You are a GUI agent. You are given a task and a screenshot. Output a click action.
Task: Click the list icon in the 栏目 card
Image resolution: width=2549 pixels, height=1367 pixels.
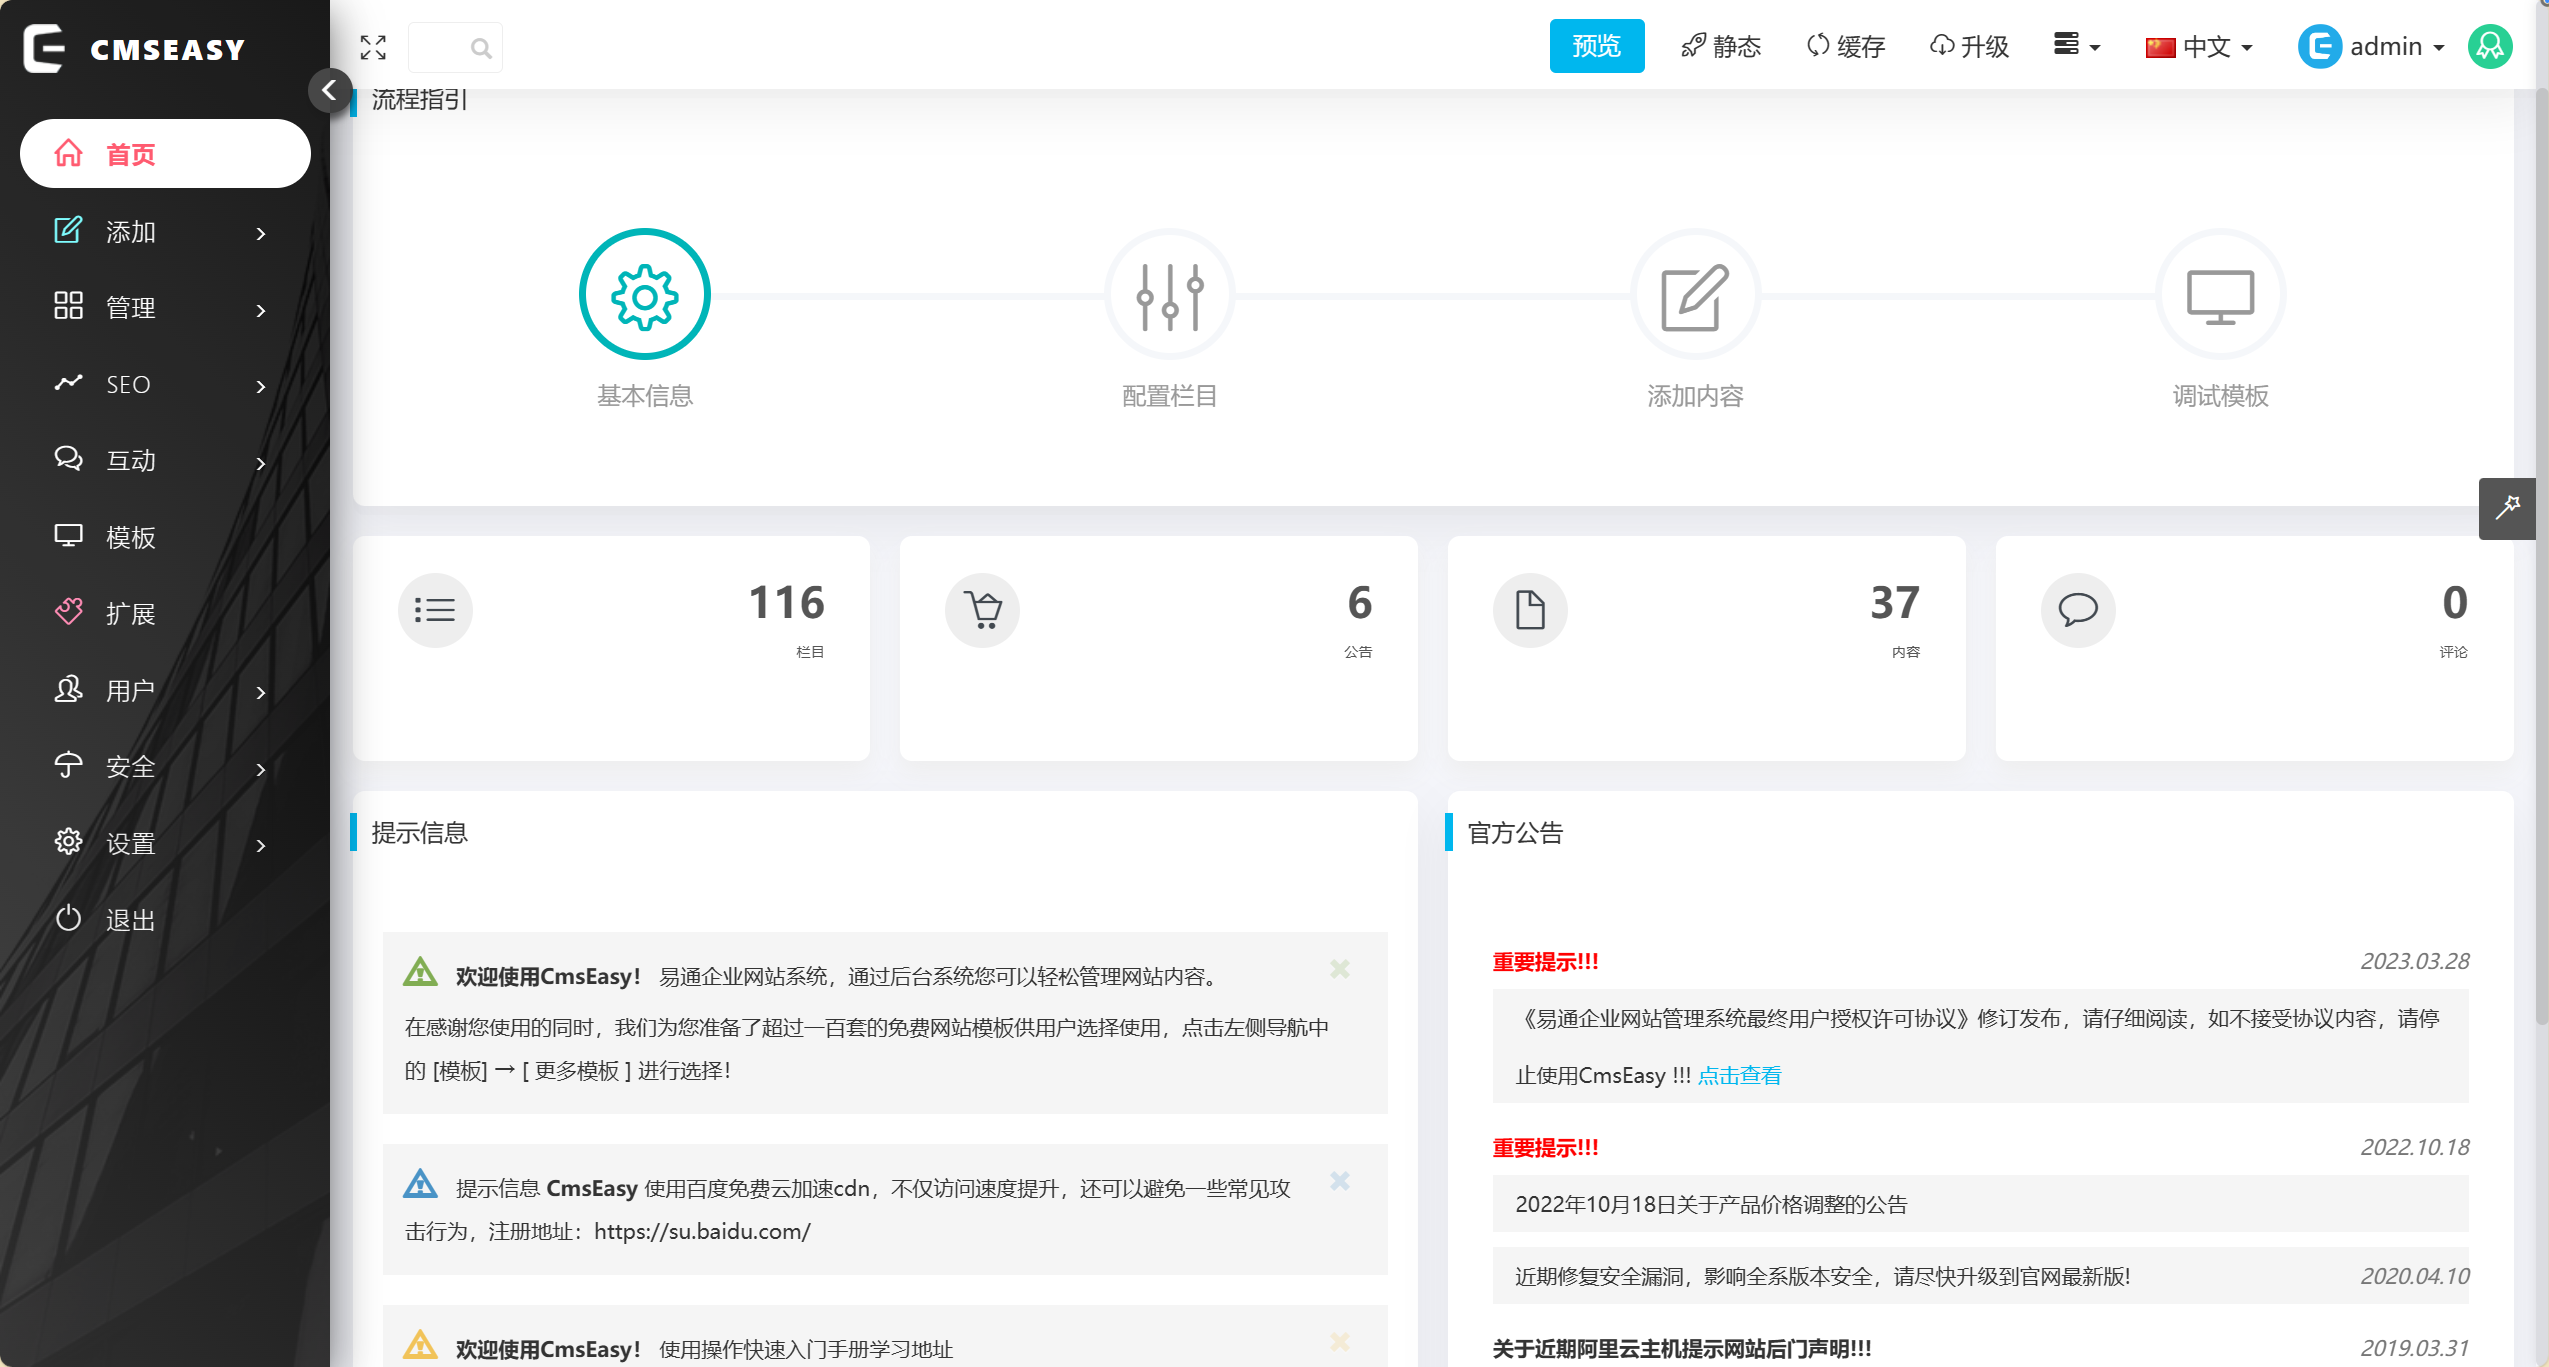point(435,609)
